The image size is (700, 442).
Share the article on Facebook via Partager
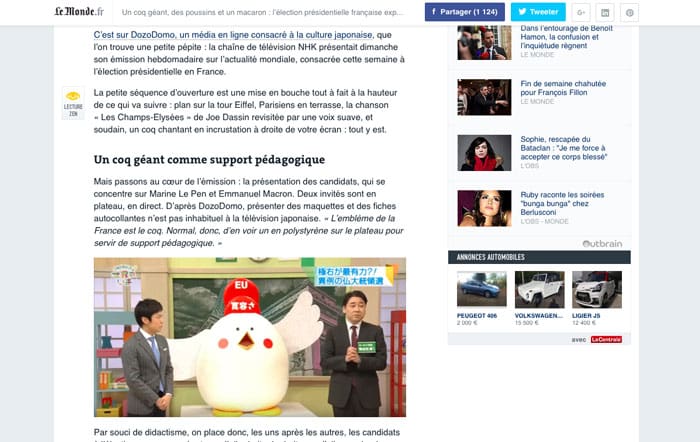click(x=465, y=12)
